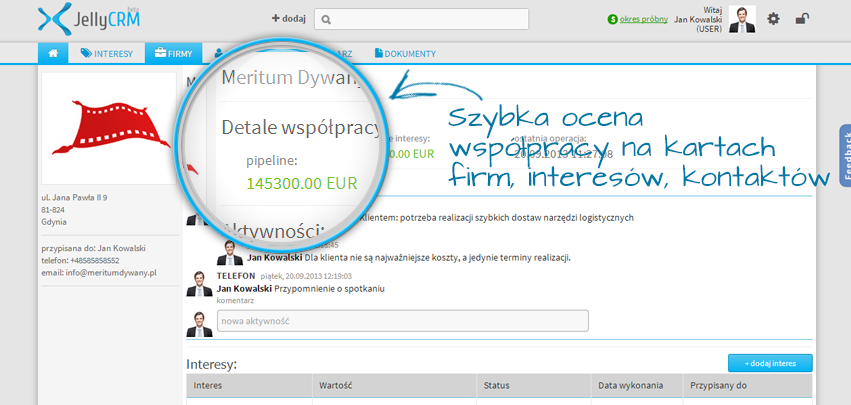Click the search magnifier icon
This screenshot has width=851, height=405.
pos(327,19)
